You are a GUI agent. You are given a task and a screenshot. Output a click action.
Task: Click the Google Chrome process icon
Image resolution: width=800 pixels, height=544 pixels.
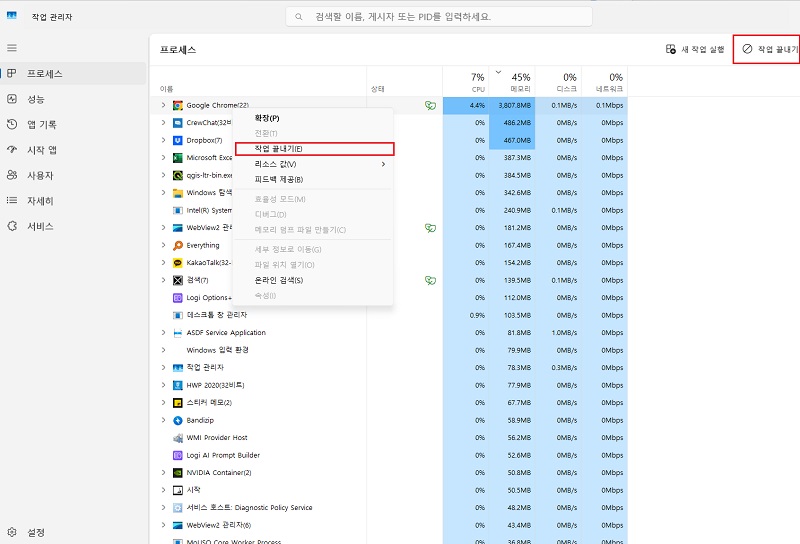(178, 106)
